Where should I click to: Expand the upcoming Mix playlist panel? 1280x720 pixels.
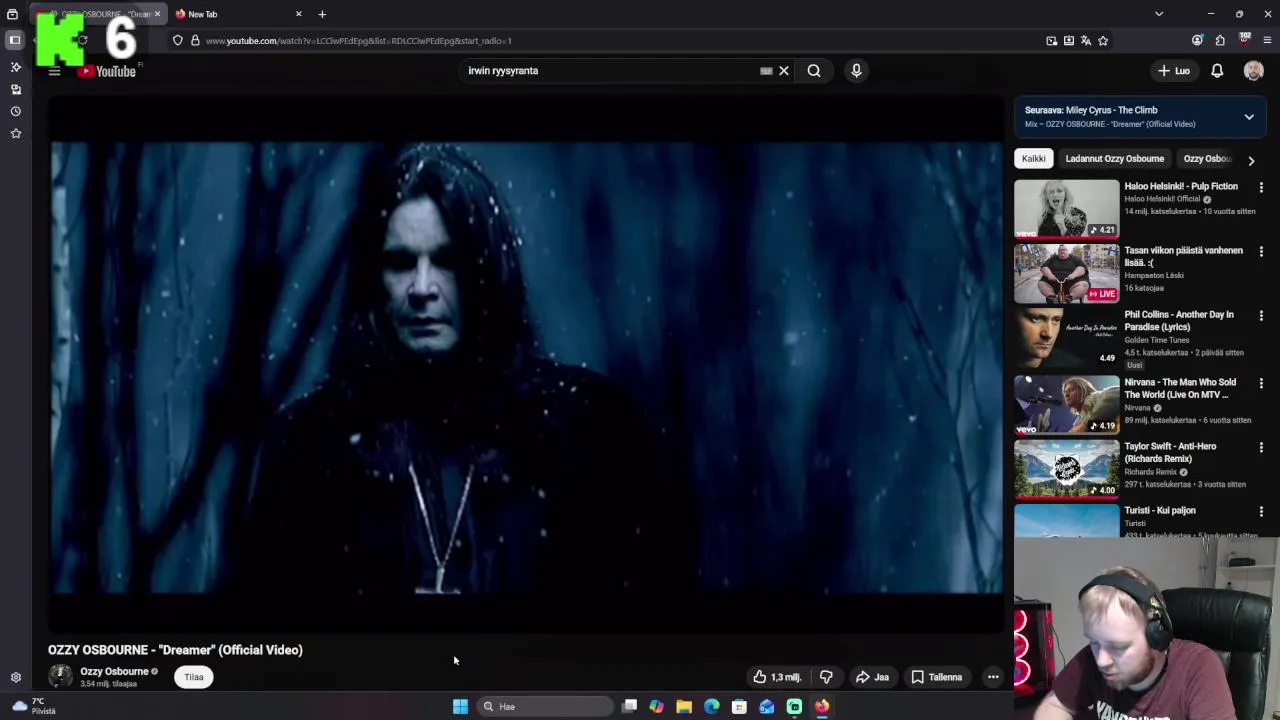1249,117
